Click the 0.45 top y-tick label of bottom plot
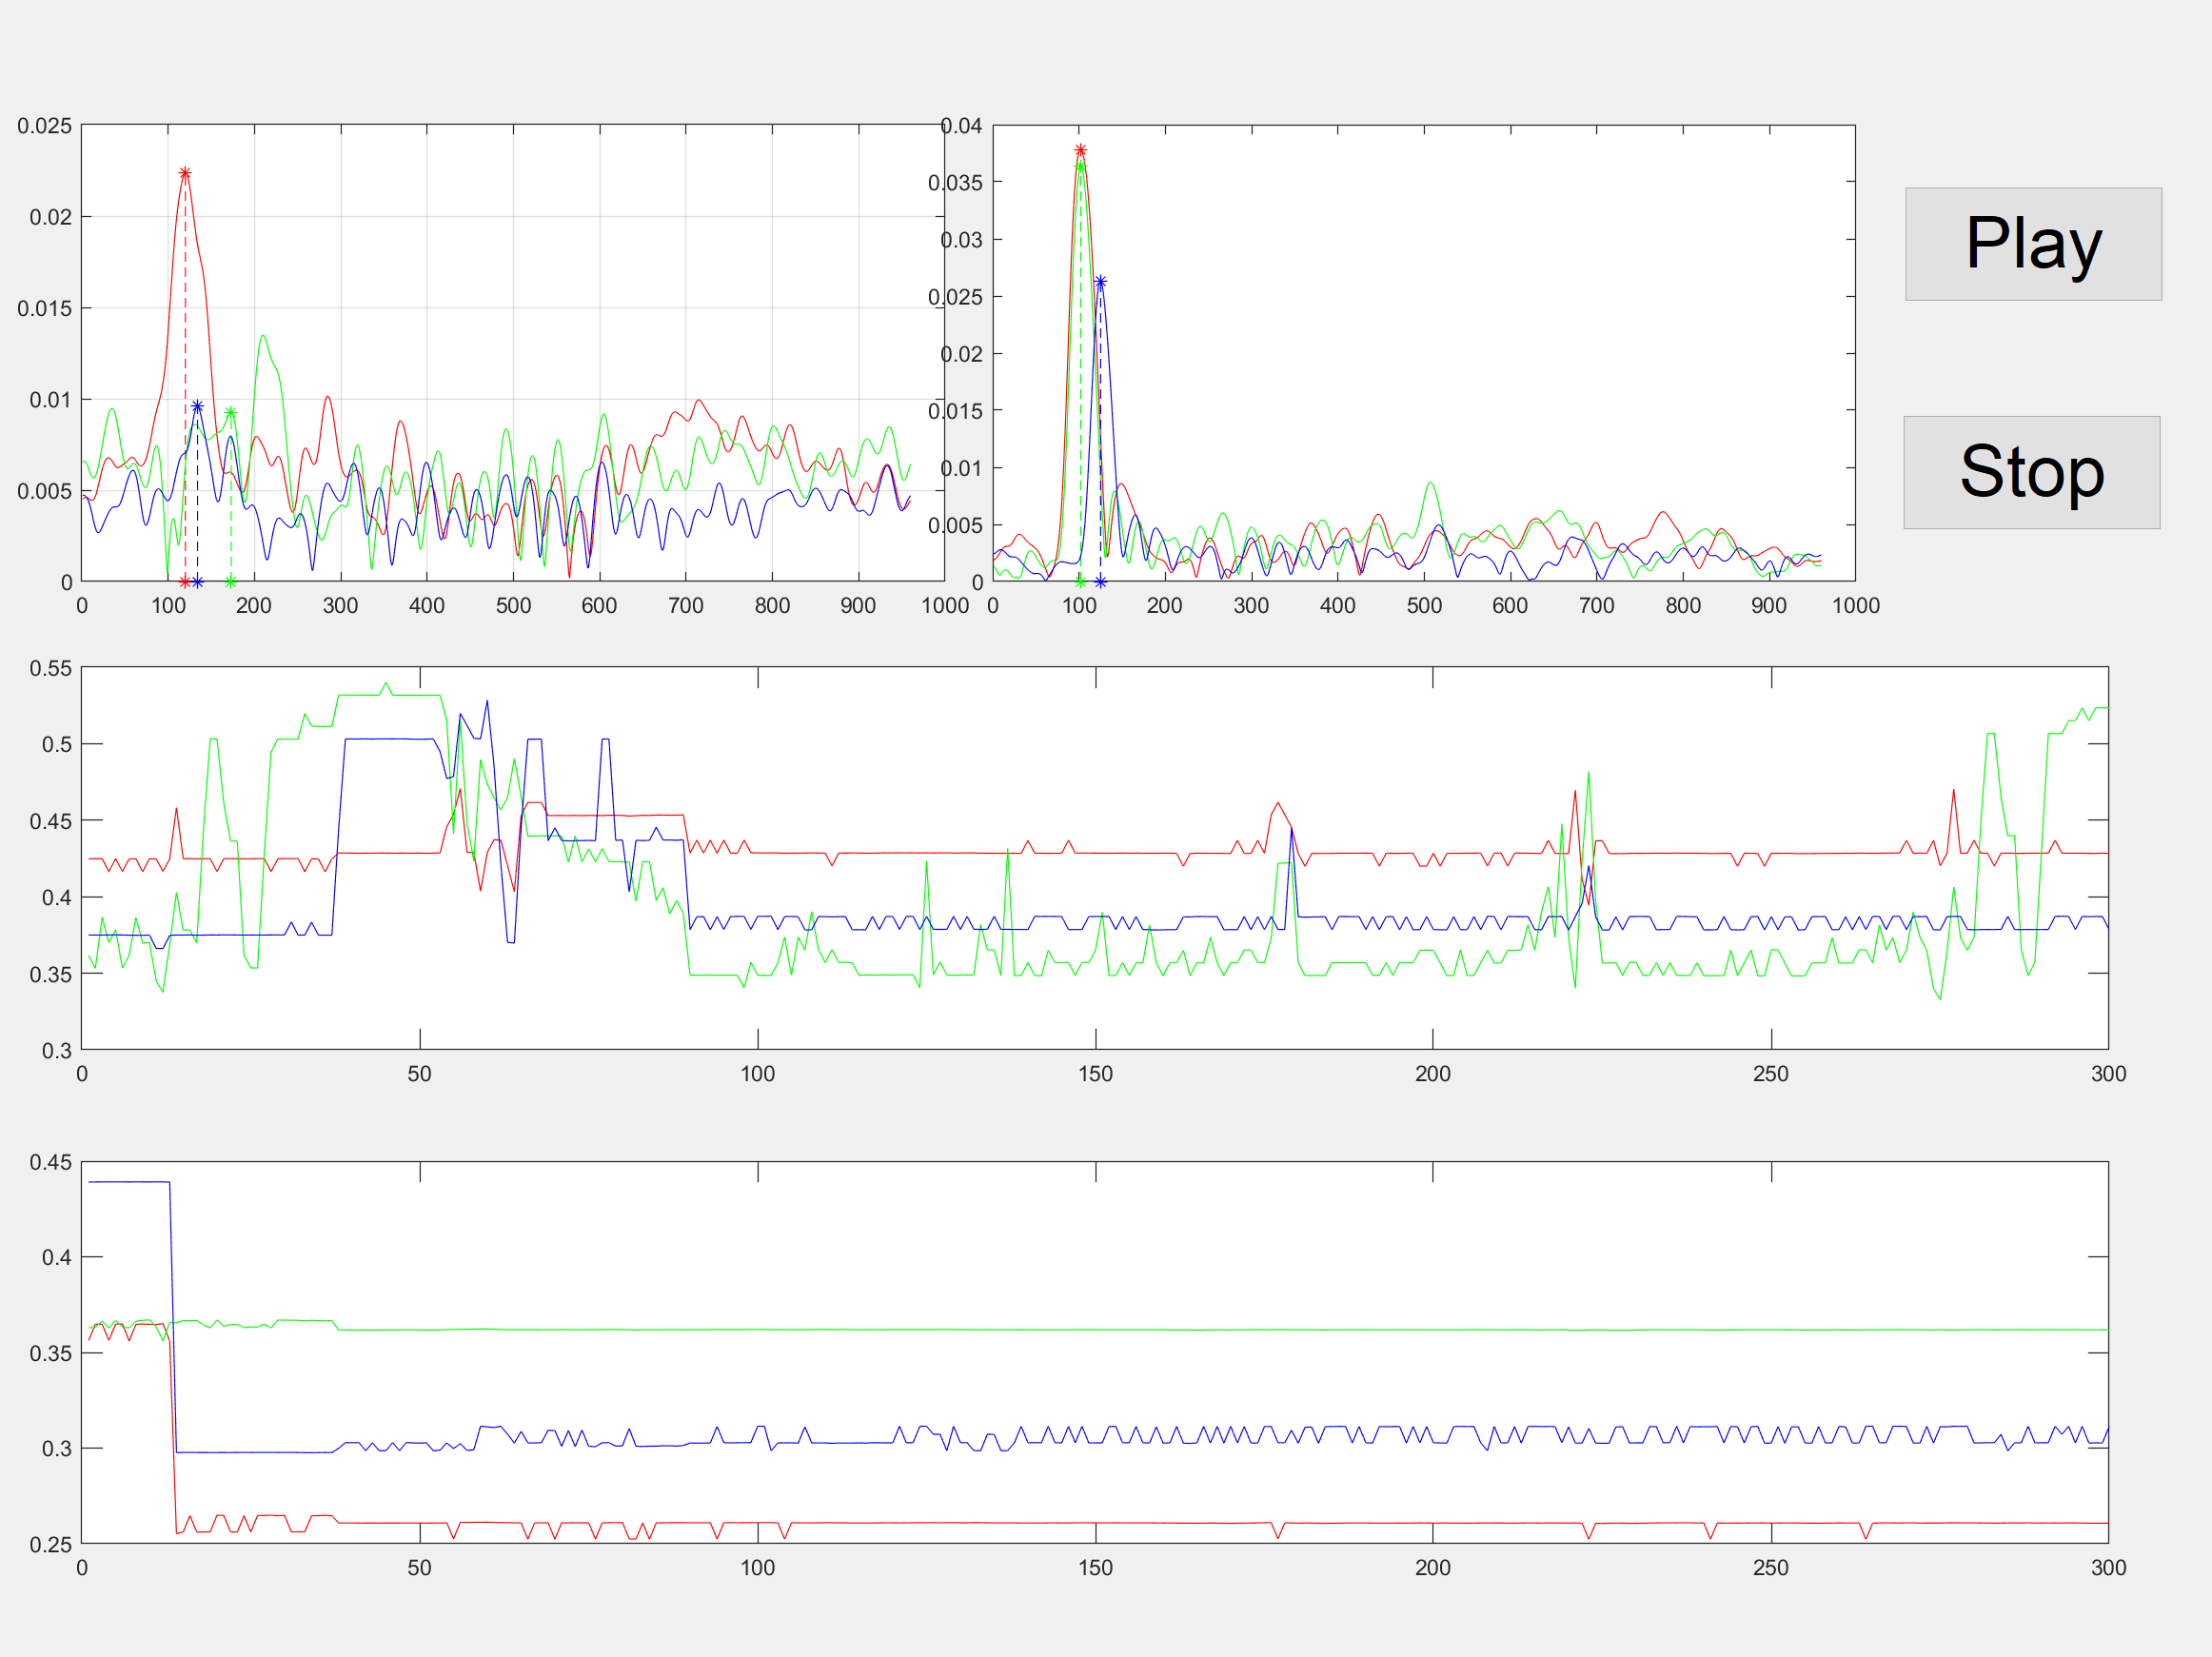Viewport: 2212px width, 1657px height. pos(50,1162)
